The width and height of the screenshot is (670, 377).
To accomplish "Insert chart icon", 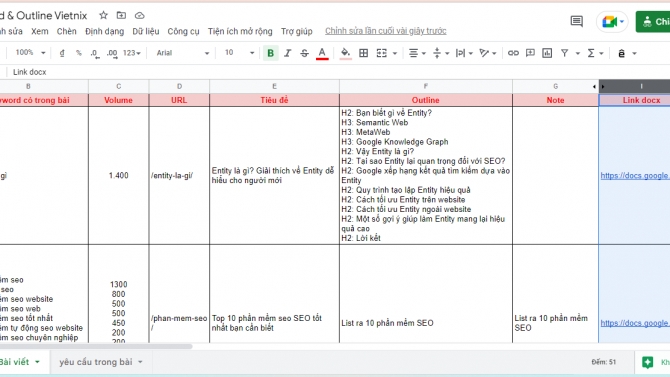I will point(547,53).
